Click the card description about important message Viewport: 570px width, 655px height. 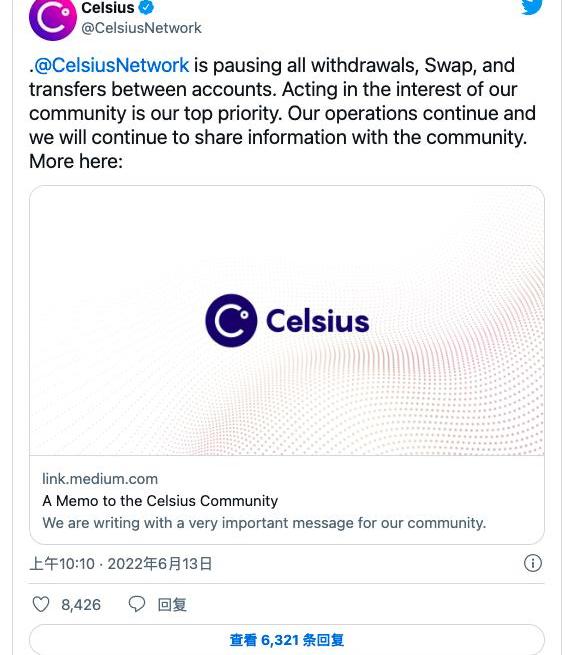pos(264,523)
